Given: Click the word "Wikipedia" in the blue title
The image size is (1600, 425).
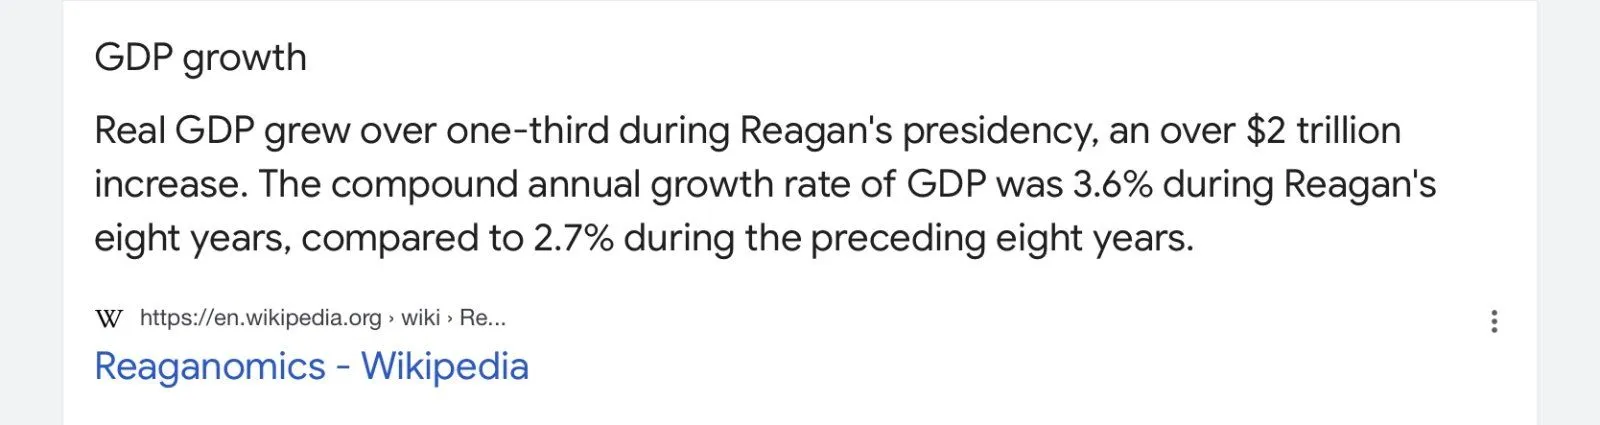Looking at the screenshot, I should (x=444, y=366).
